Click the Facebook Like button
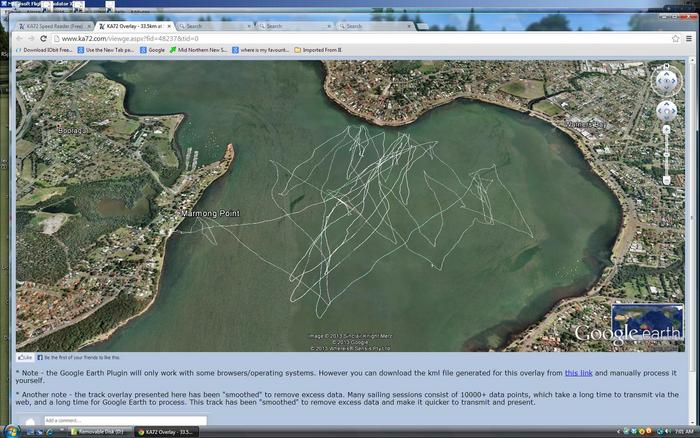 point(24,357)
